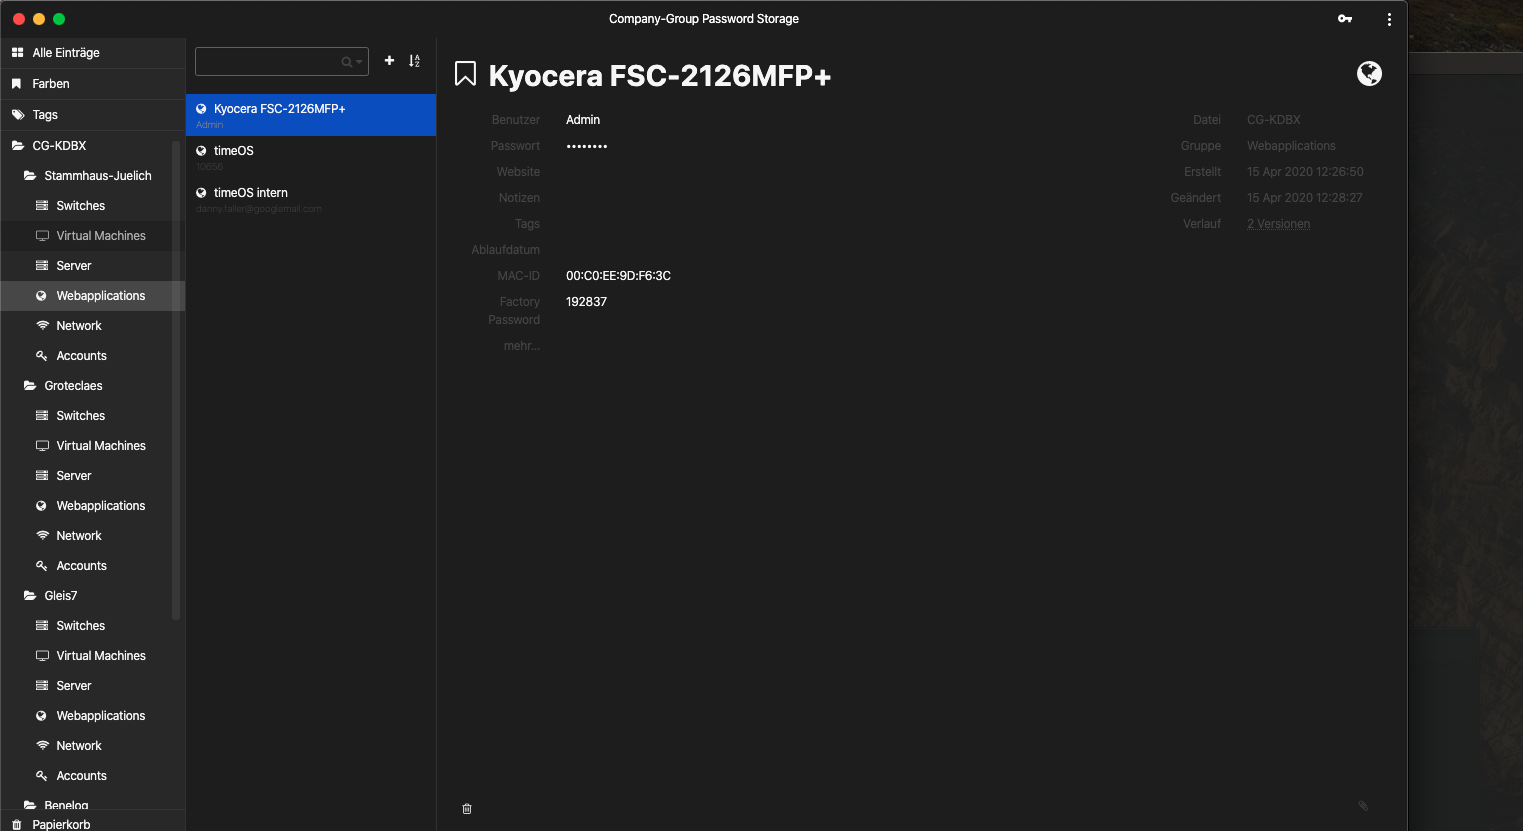The height and width of the screenshot is (831, 1523).
Task: Delete the entry via the trash icon
Action: click(x=466, y=808)
